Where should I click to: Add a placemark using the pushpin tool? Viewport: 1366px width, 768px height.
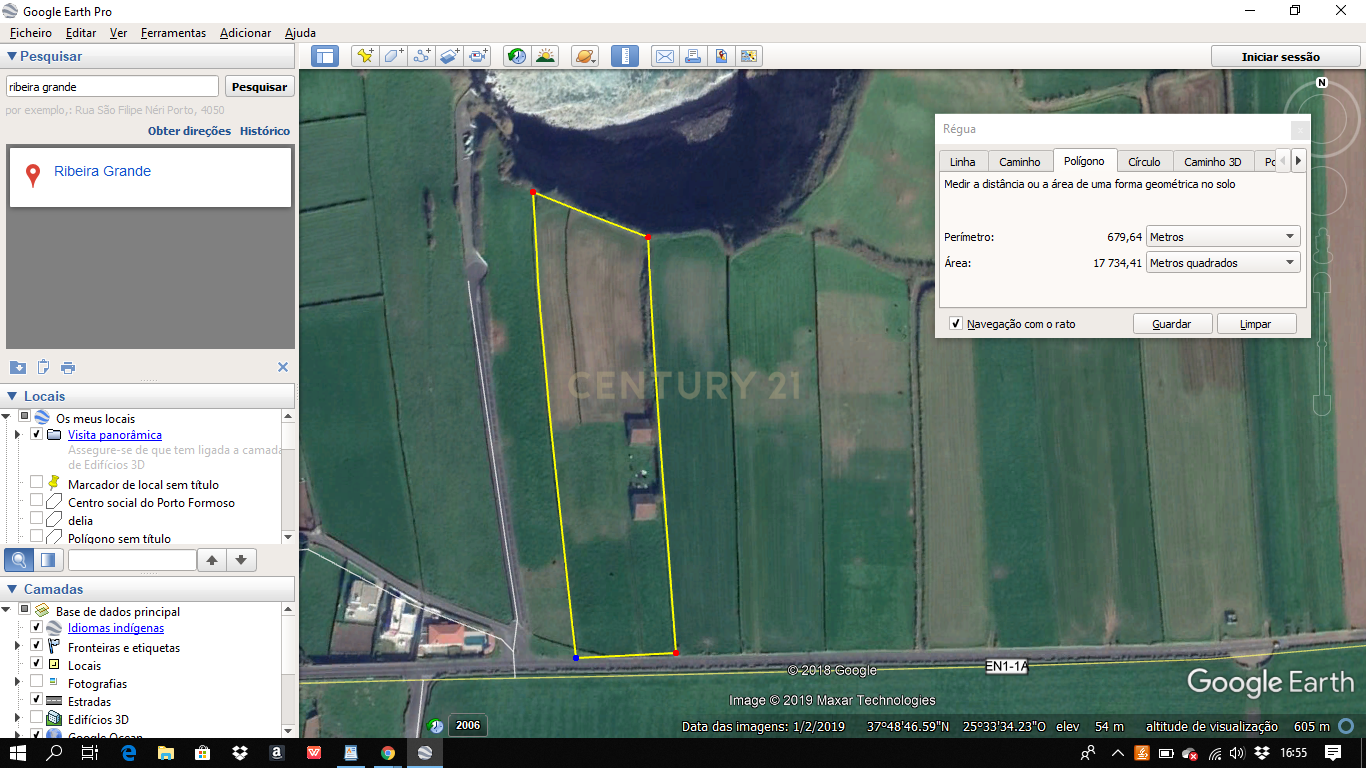[365, 56]
